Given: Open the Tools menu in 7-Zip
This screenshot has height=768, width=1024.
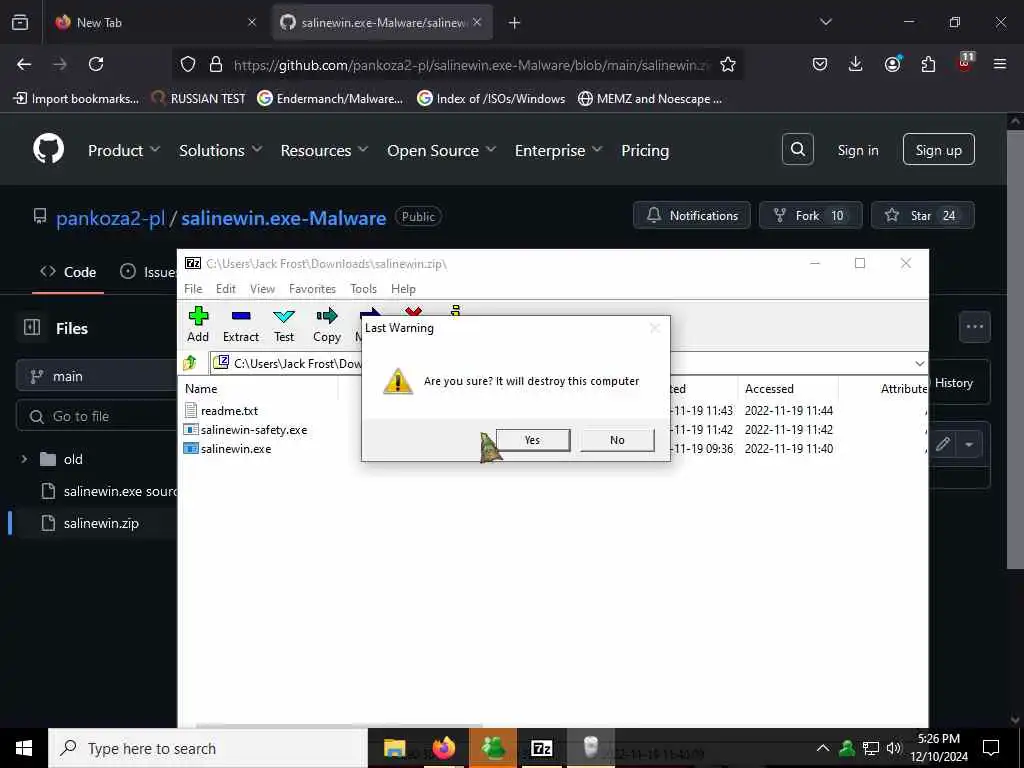Looking at the screenshot, I should (x=363, y=289).
